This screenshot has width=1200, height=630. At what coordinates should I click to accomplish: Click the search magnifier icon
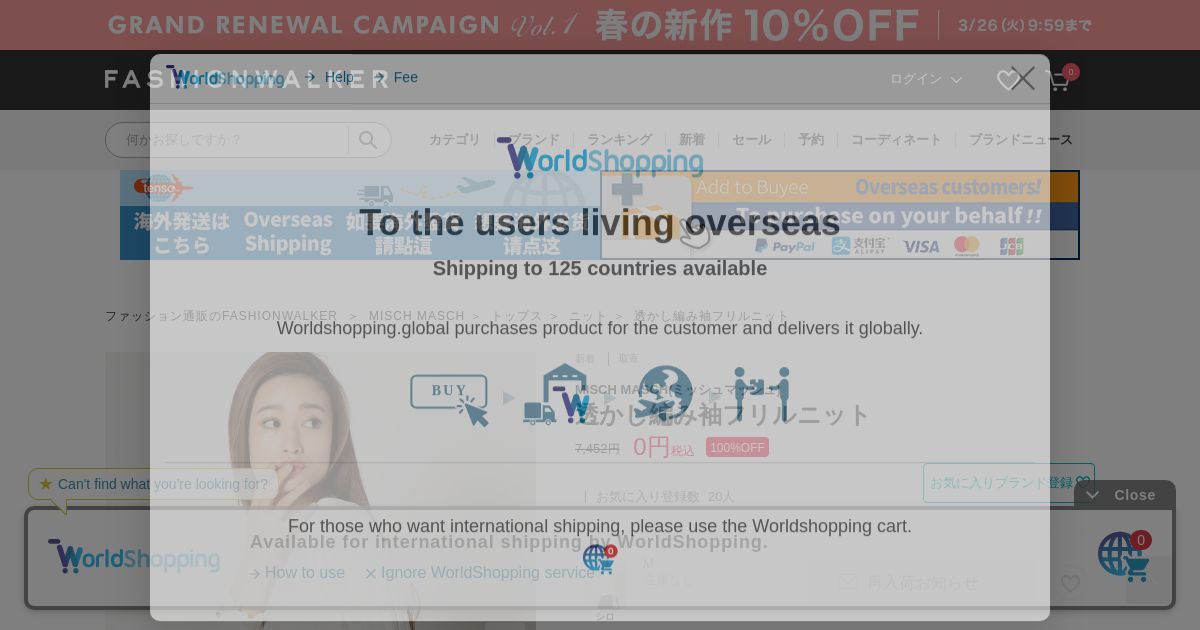369,140
